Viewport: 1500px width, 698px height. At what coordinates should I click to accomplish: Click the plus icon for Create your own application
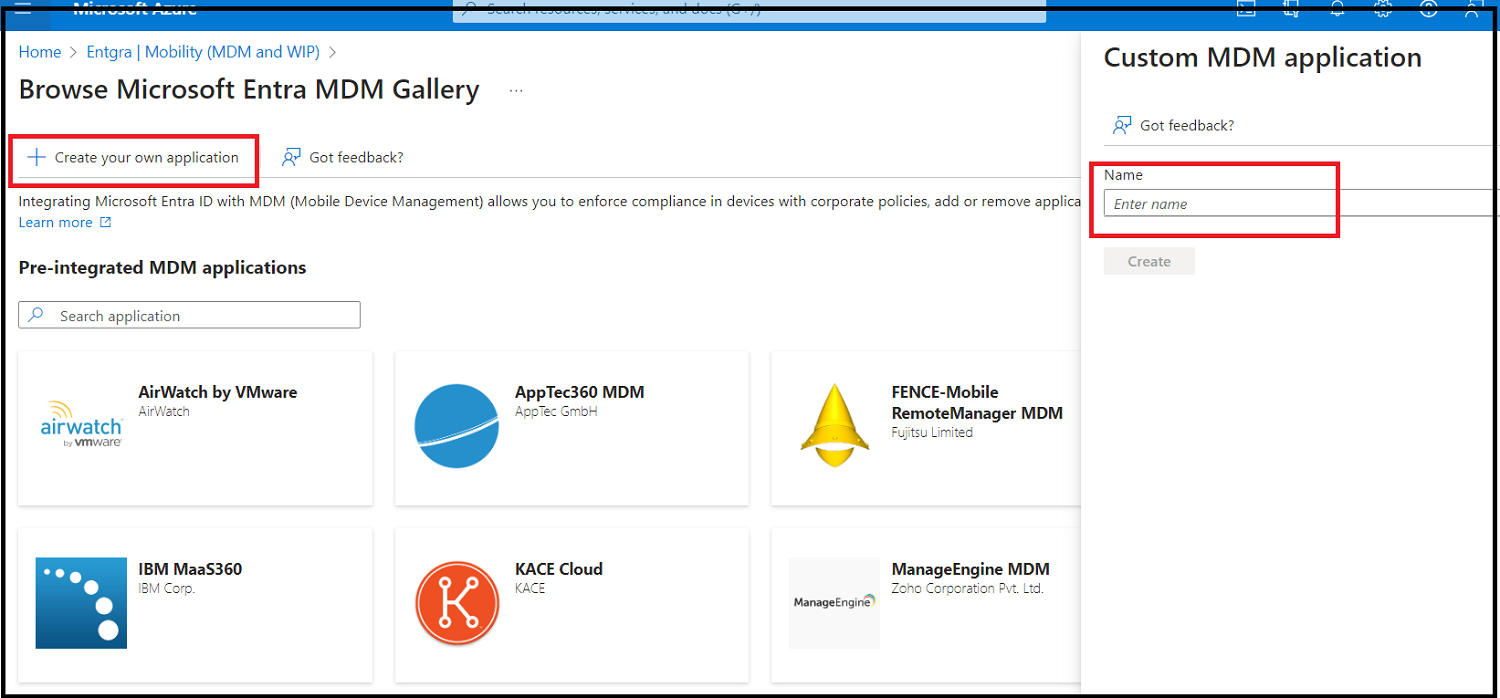point(36,157)
